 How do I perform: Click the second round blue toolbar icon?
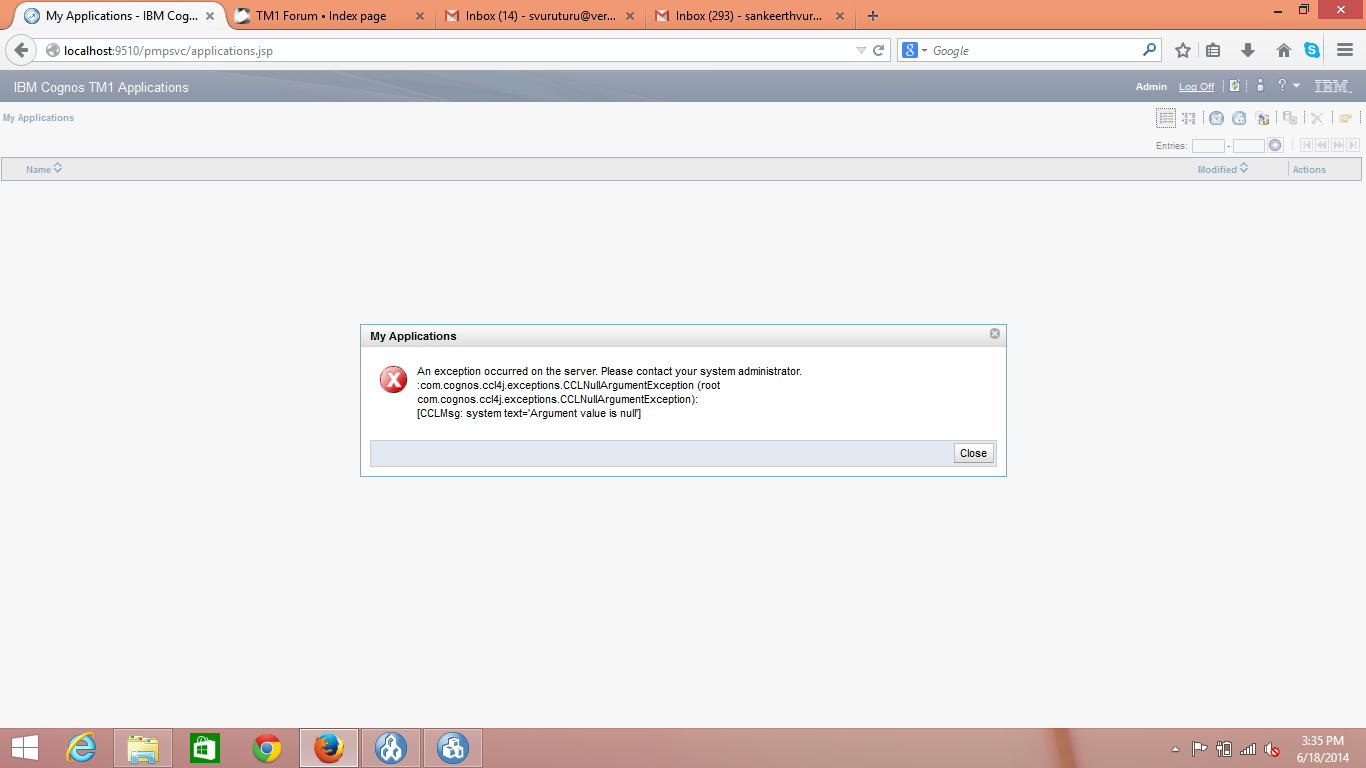click(1239, 118)
